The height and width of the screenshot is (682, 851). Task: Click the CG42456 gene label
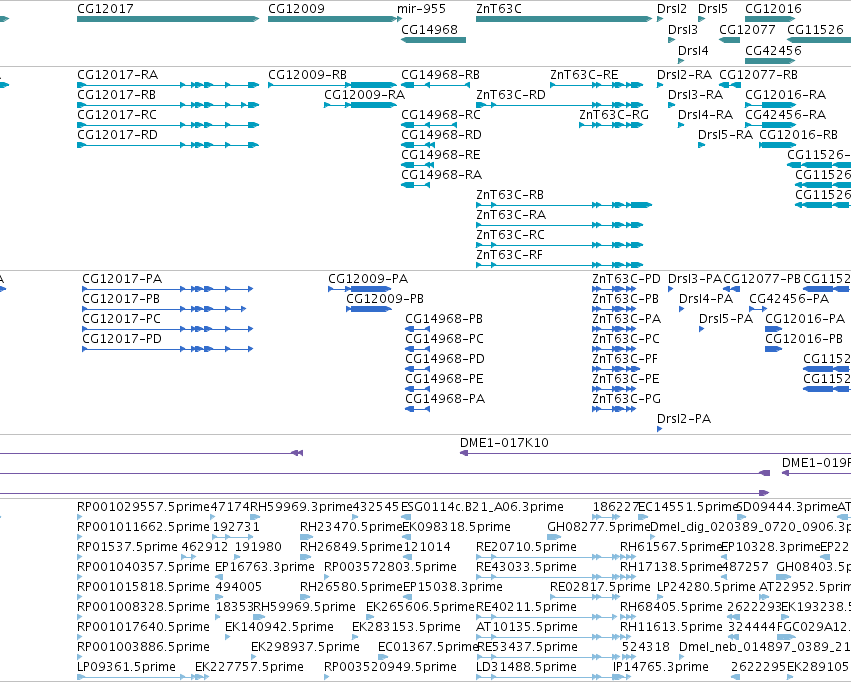click(773, 50)
